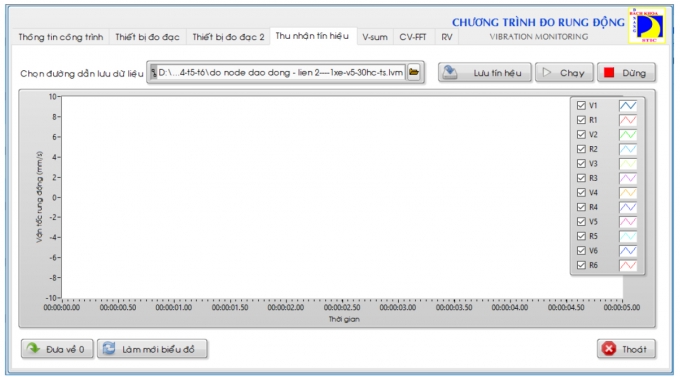
Task: Click the V1 plot line style icon
Action: coord(628,105)
